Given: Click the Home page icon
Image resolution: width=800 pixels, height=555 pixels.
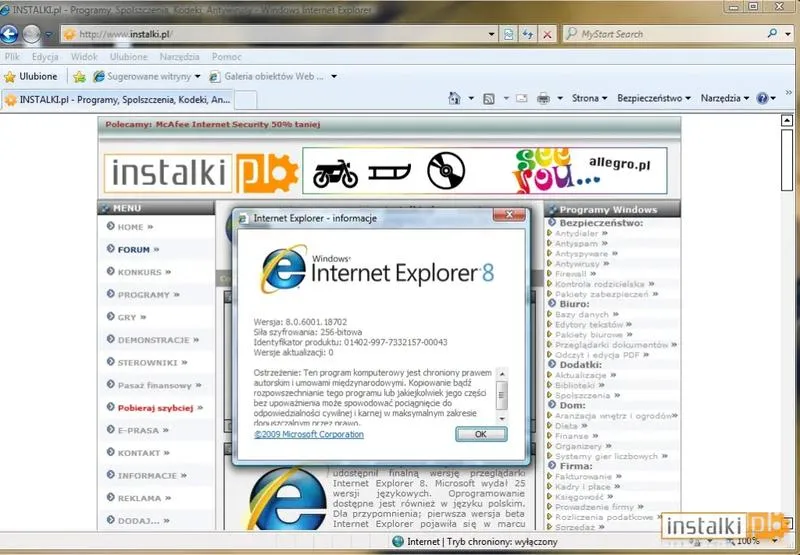Looking at the screenshot, I should (454, 98).
